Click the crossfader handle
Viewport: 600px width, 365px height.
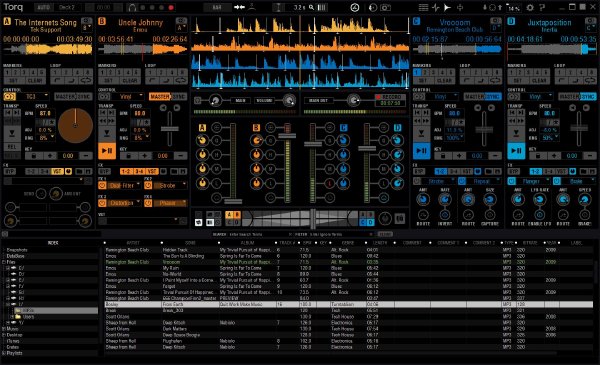click(x=313, y=218)
